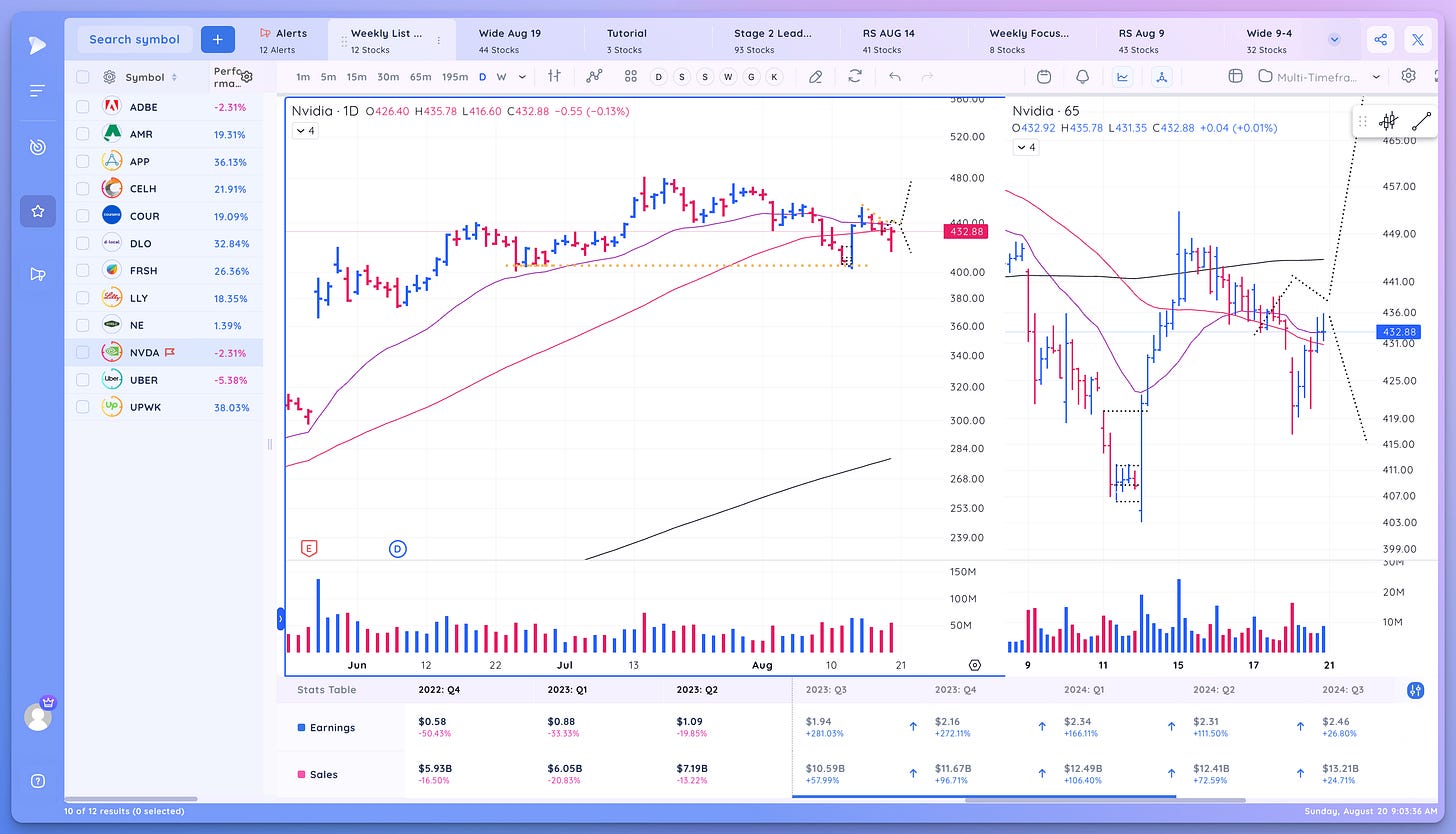Open the four-square layout grid icon
Viewport: 1456px width, 834px height.
[630, 76]
